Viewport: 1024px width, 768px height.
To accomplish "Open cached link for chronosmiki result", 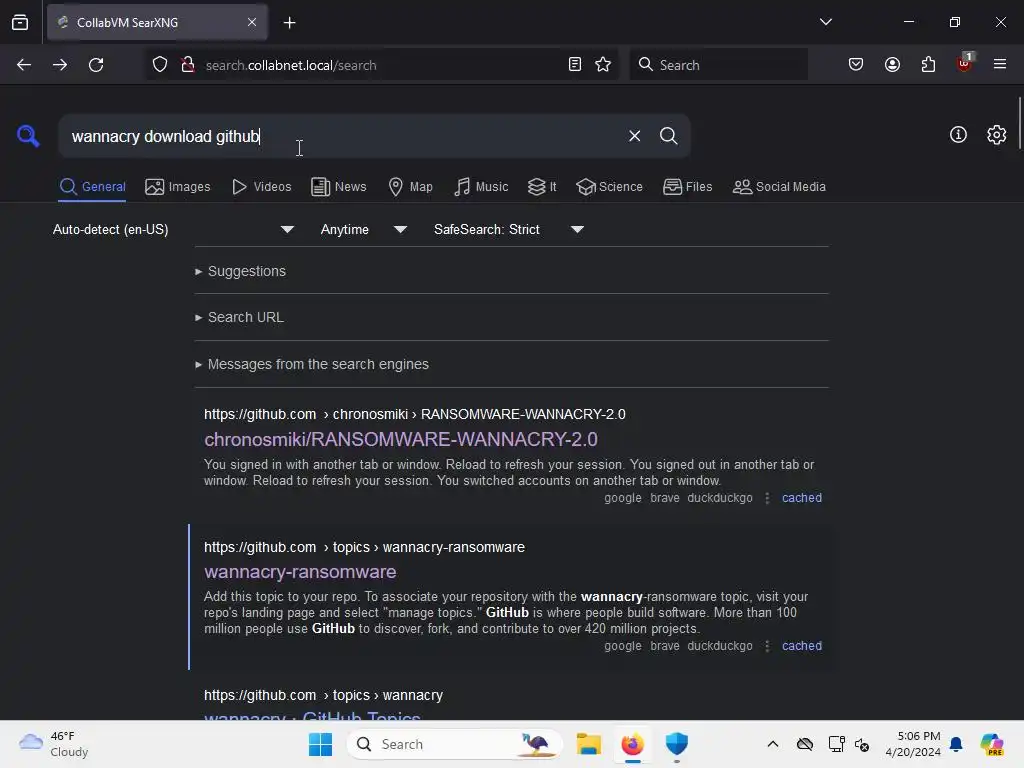I will pyautogui.click(x=801, y=498).
